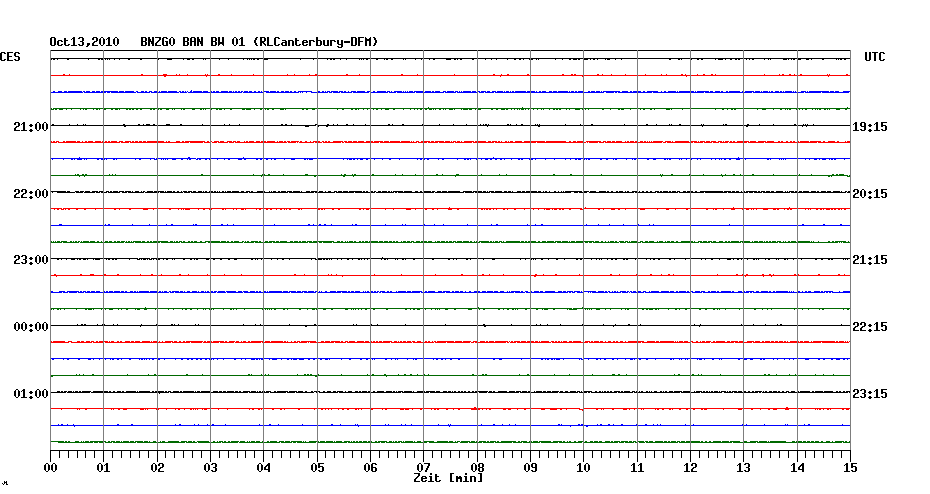Select the 23:00 left time label

tap(31, 260)
